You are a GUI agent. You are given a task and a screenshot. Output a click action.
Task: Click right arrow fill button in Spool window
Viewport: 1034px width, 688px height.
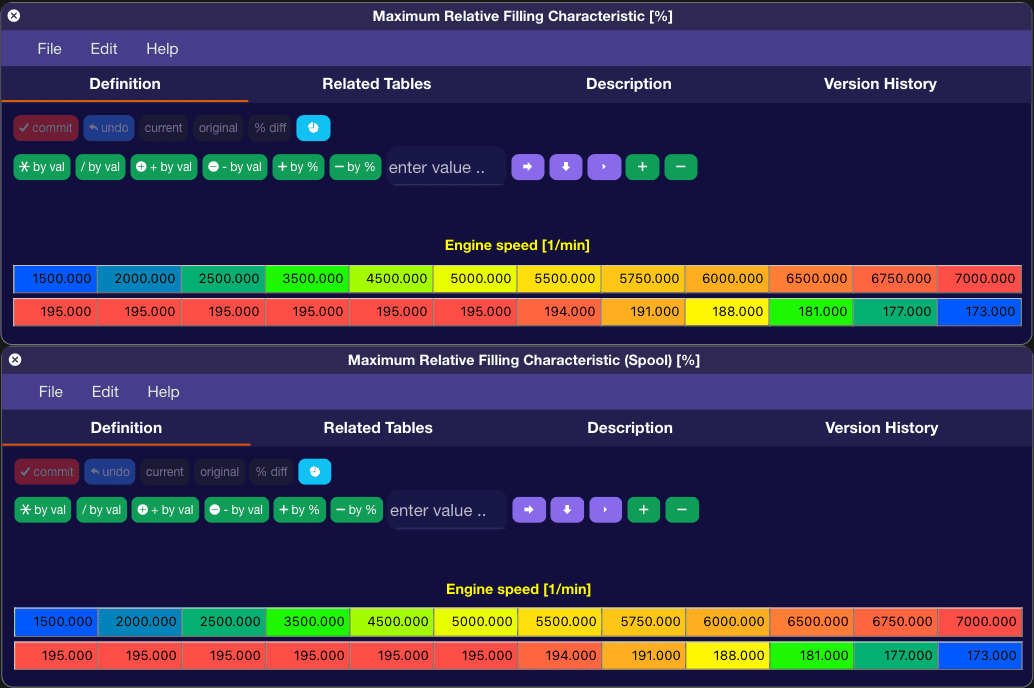tap(529, 510)
